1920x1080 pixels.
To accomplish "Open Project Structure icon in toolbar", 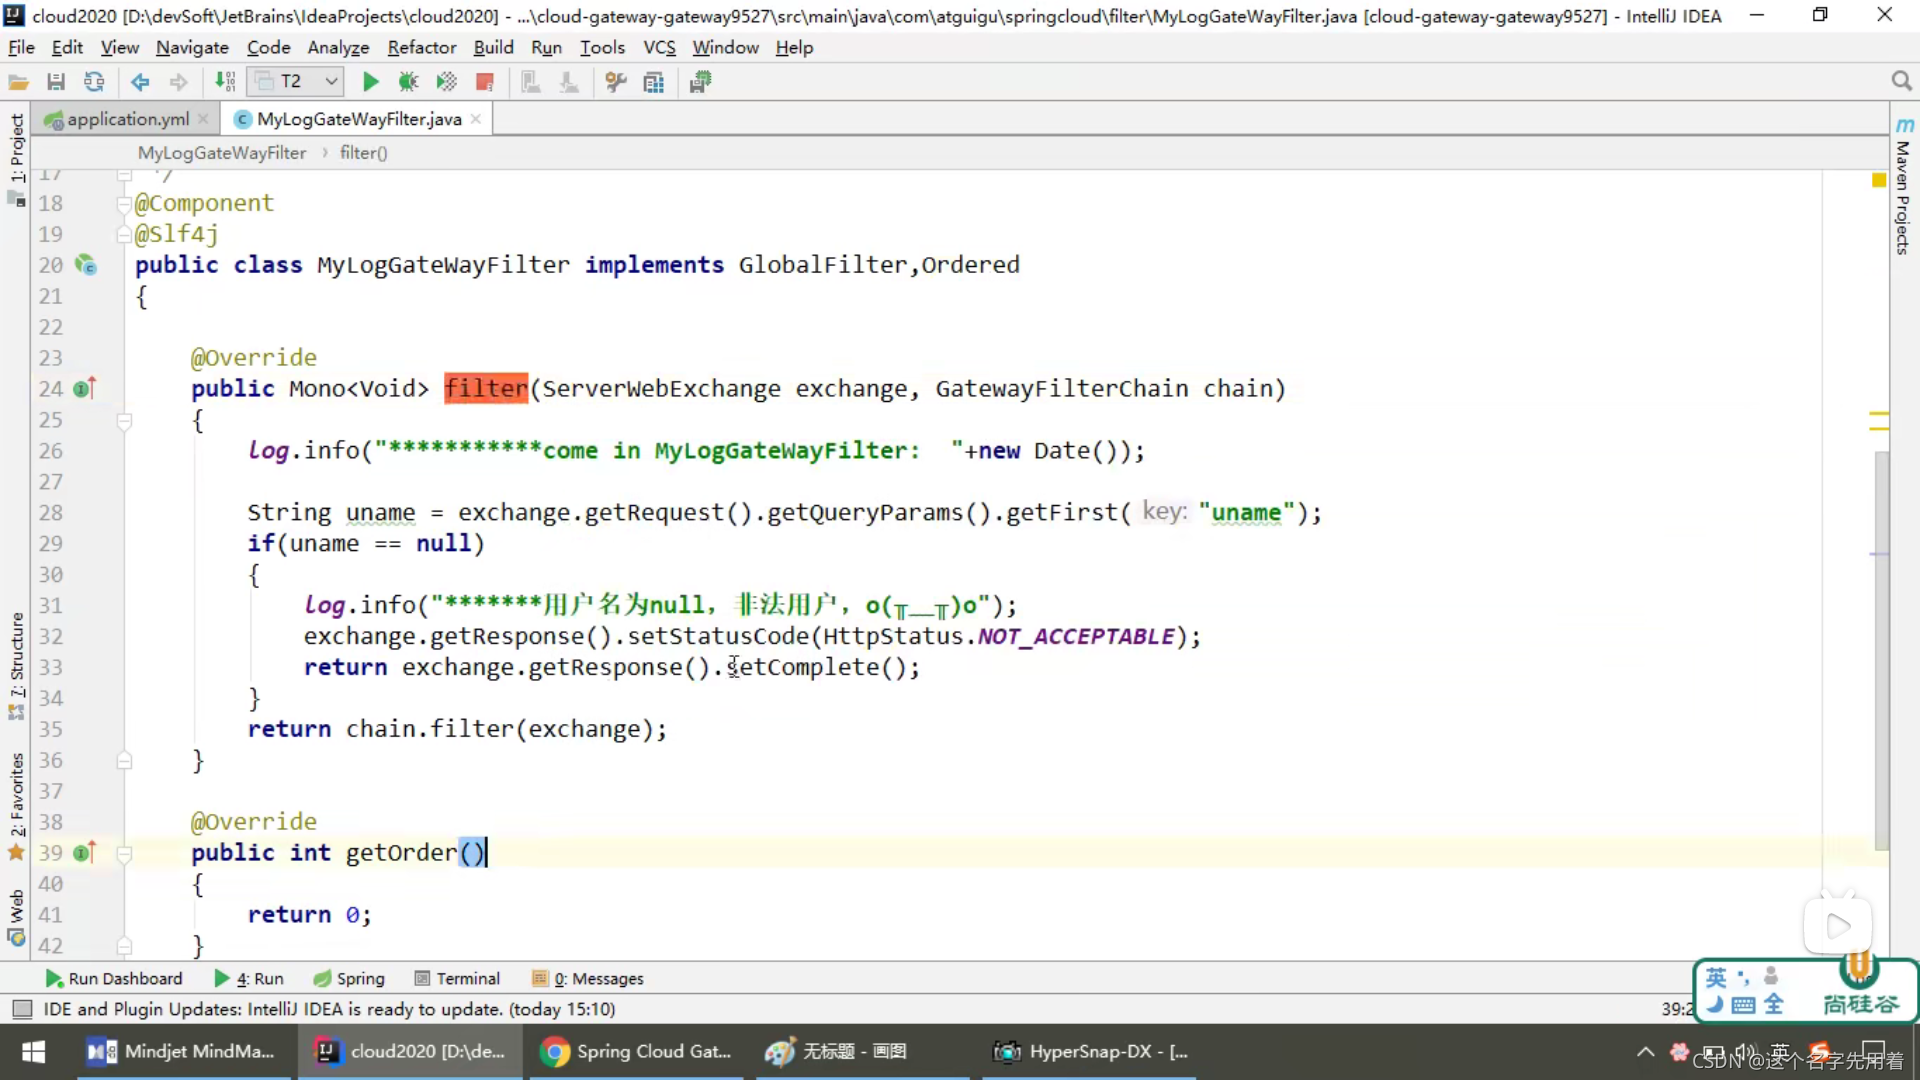I will (x=654, y=82).
